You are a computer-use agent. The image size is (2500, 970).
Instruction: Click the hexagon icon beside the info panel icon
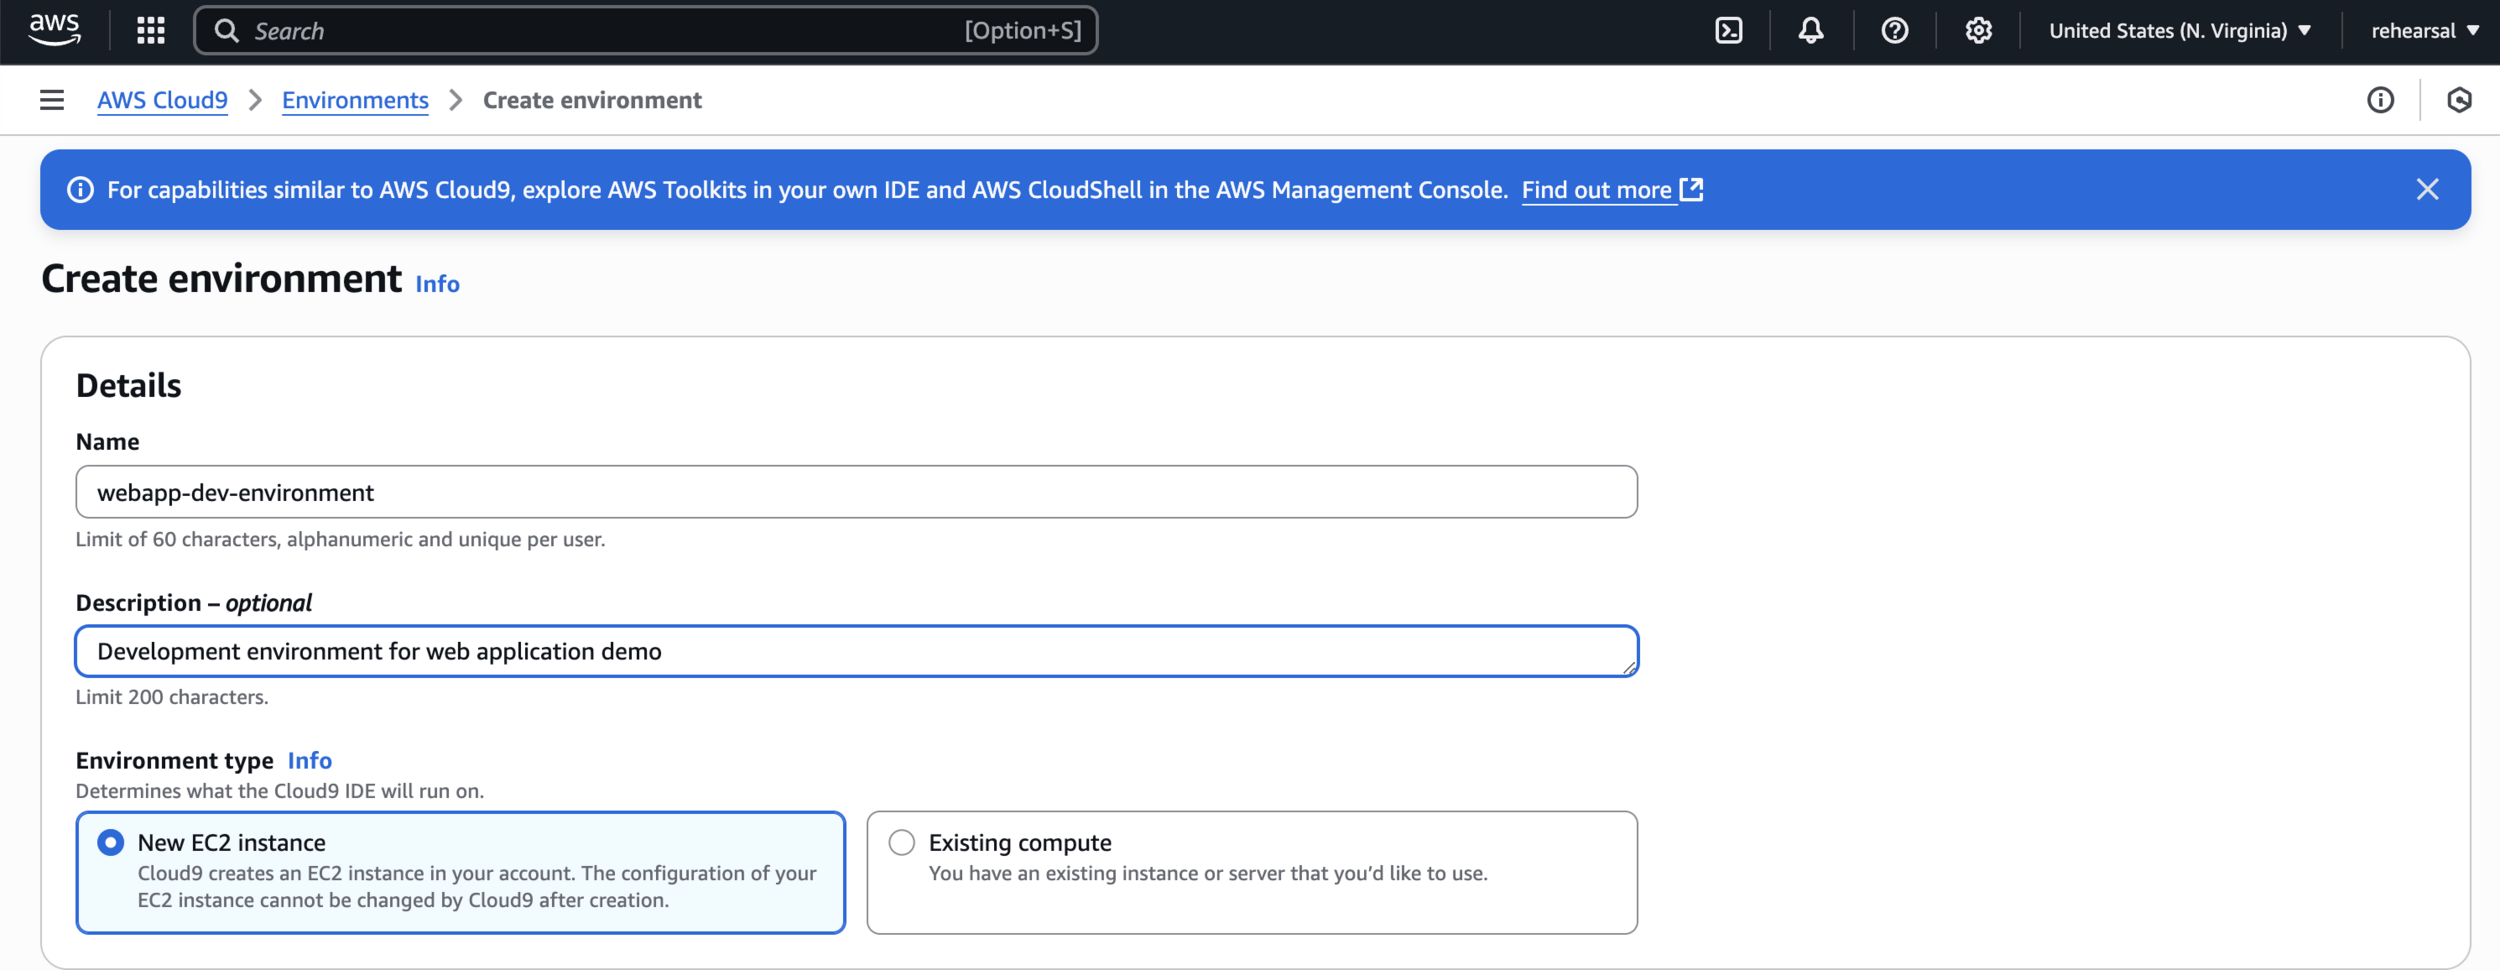click(2459, 100)
